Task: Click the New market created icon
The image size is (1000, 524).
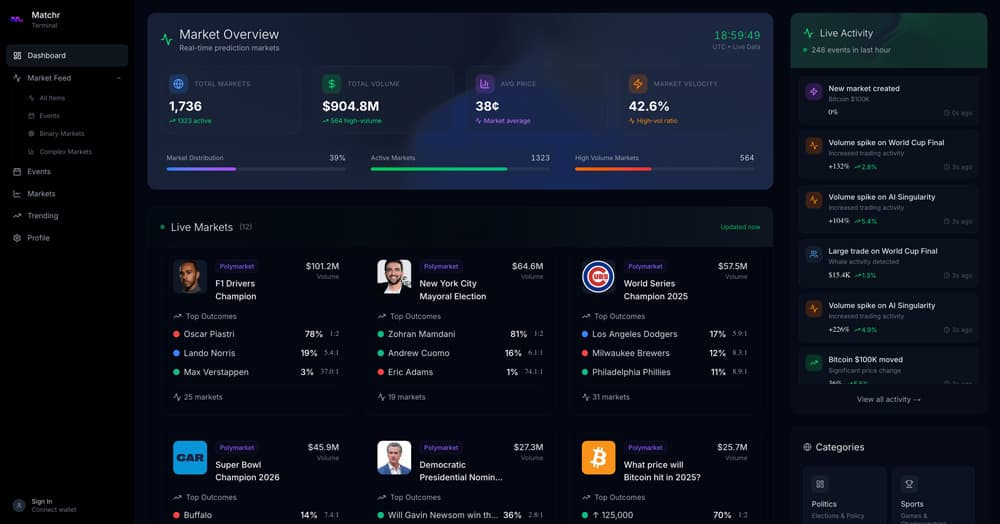Action: click(x=814, y=92)
